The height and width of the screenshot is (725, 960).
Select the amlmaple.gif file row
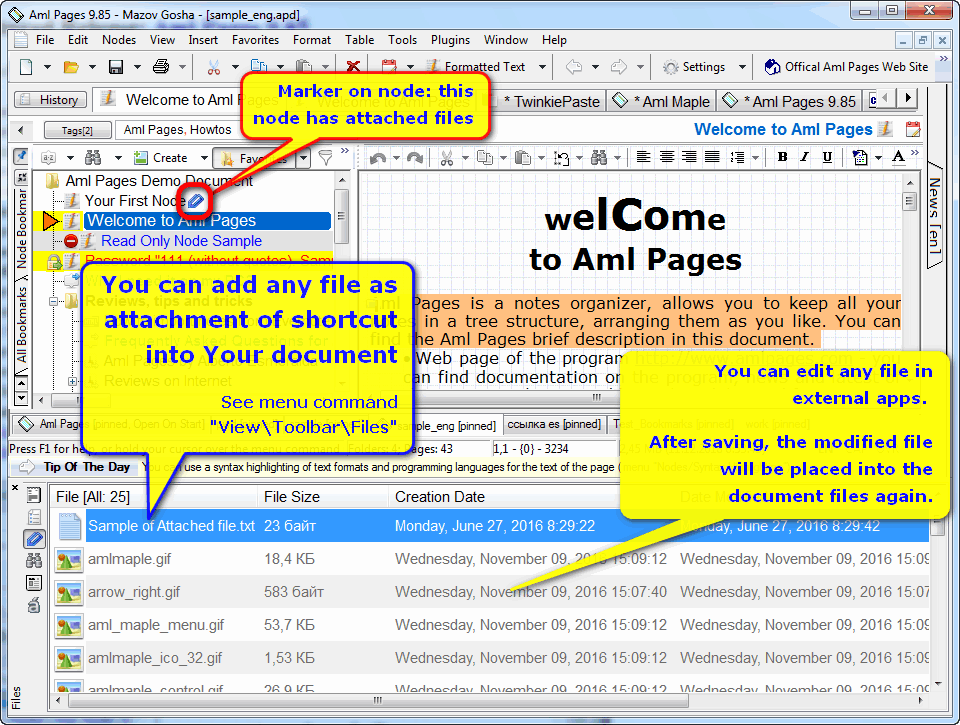pos(490,558)
